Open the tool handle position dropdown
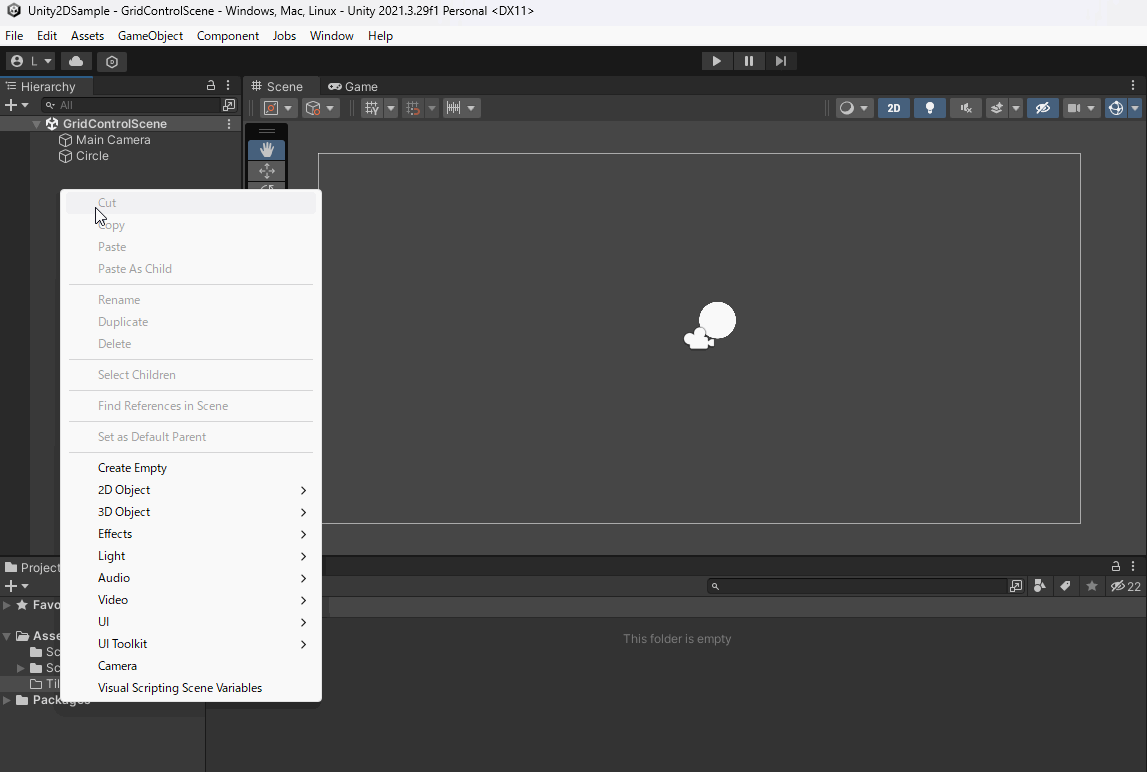The width and height of the screenshot is (1147, 772). coord(279,108)
